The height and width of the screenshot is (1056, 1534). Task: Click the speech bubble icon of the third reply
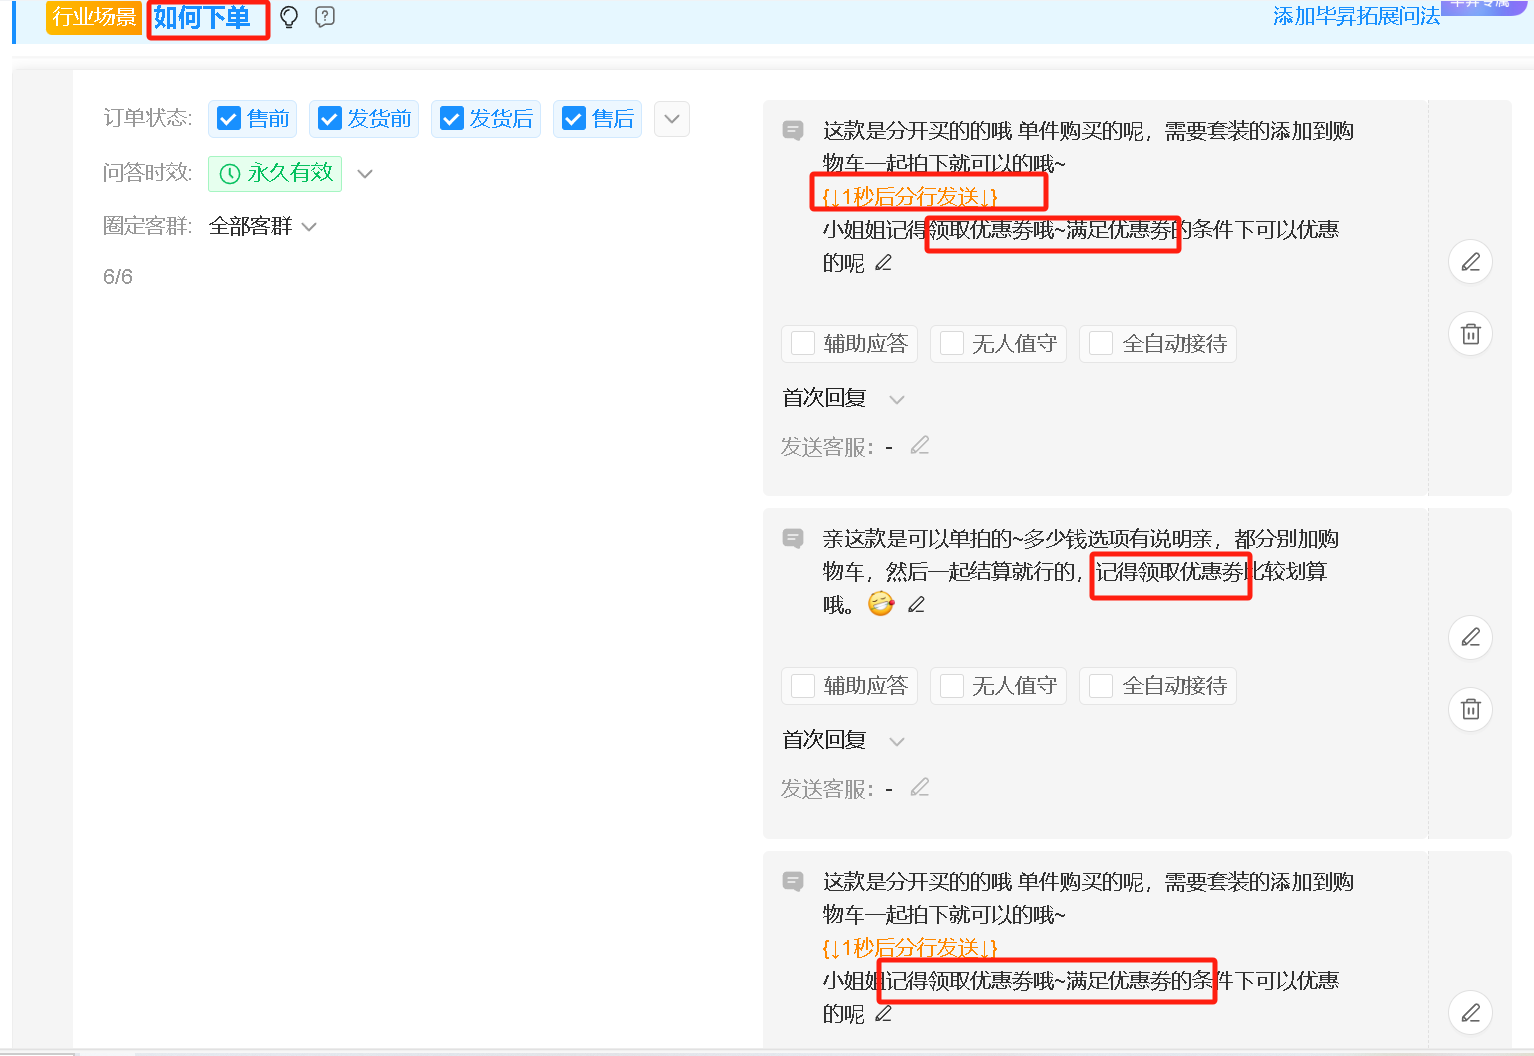[793, 881]
